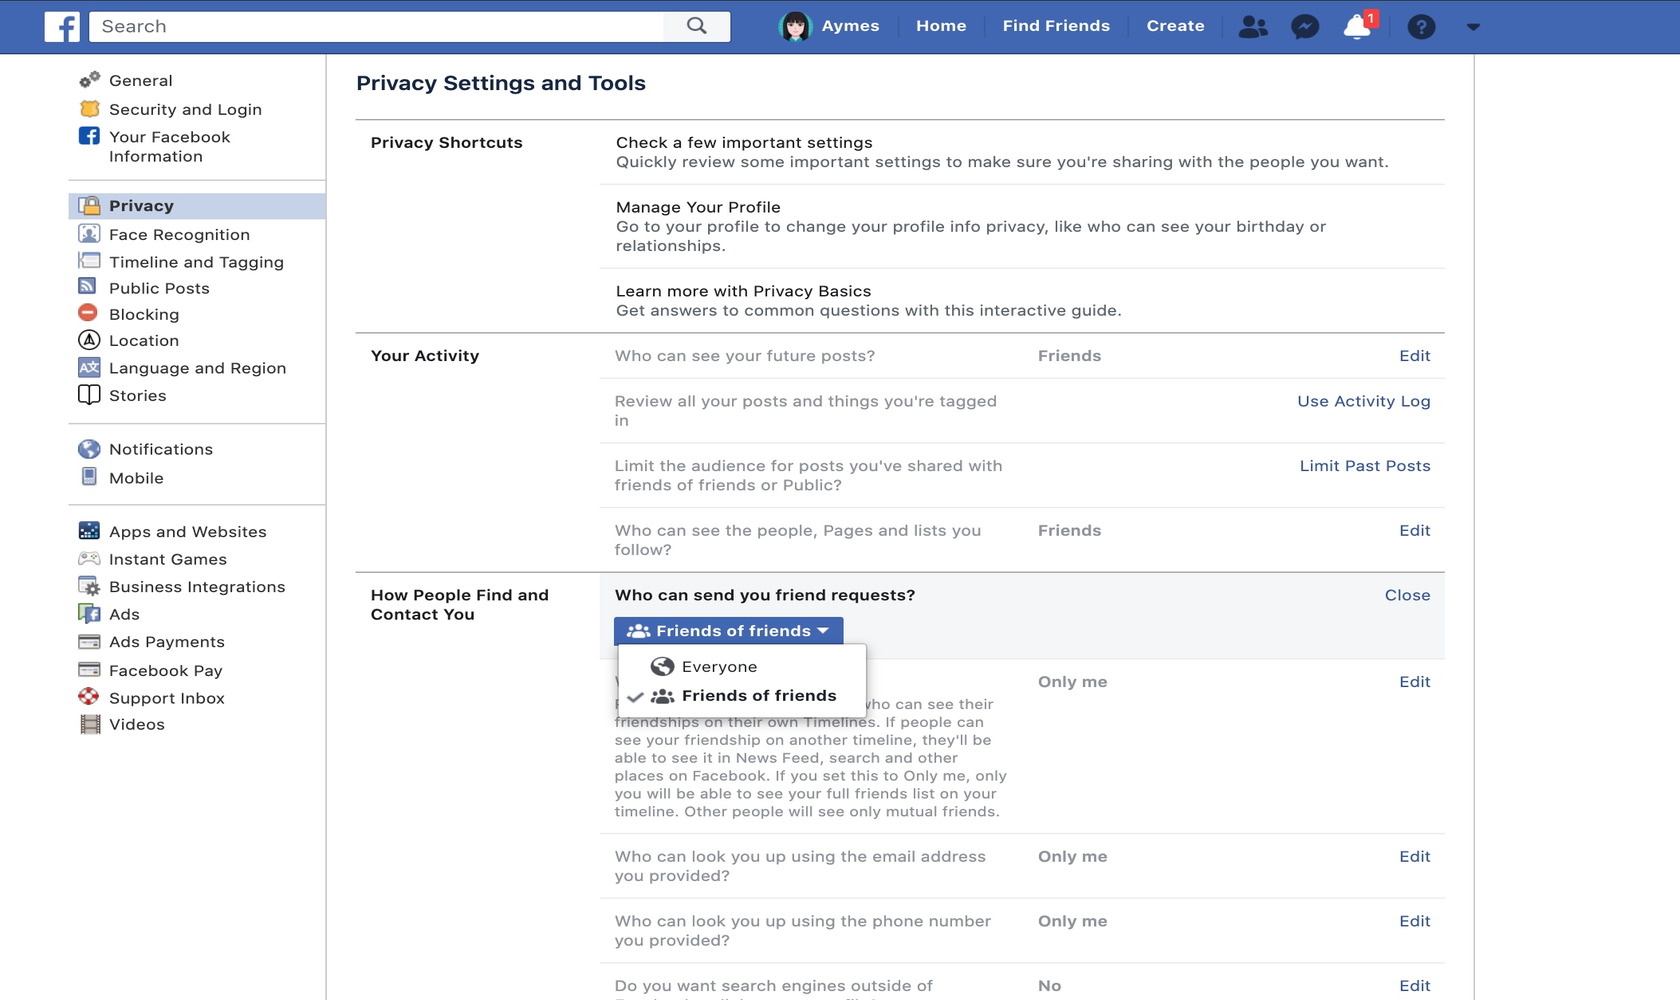This screenshot has height=1000, width=1680.
Task: Select the Everyone option
Action: point(718,666)
